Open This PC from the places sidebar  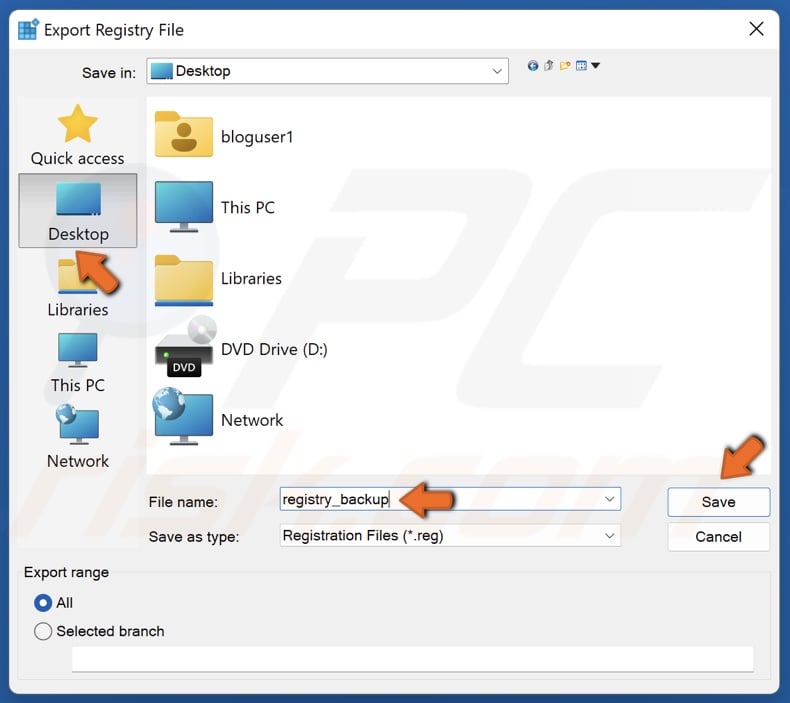78,363
